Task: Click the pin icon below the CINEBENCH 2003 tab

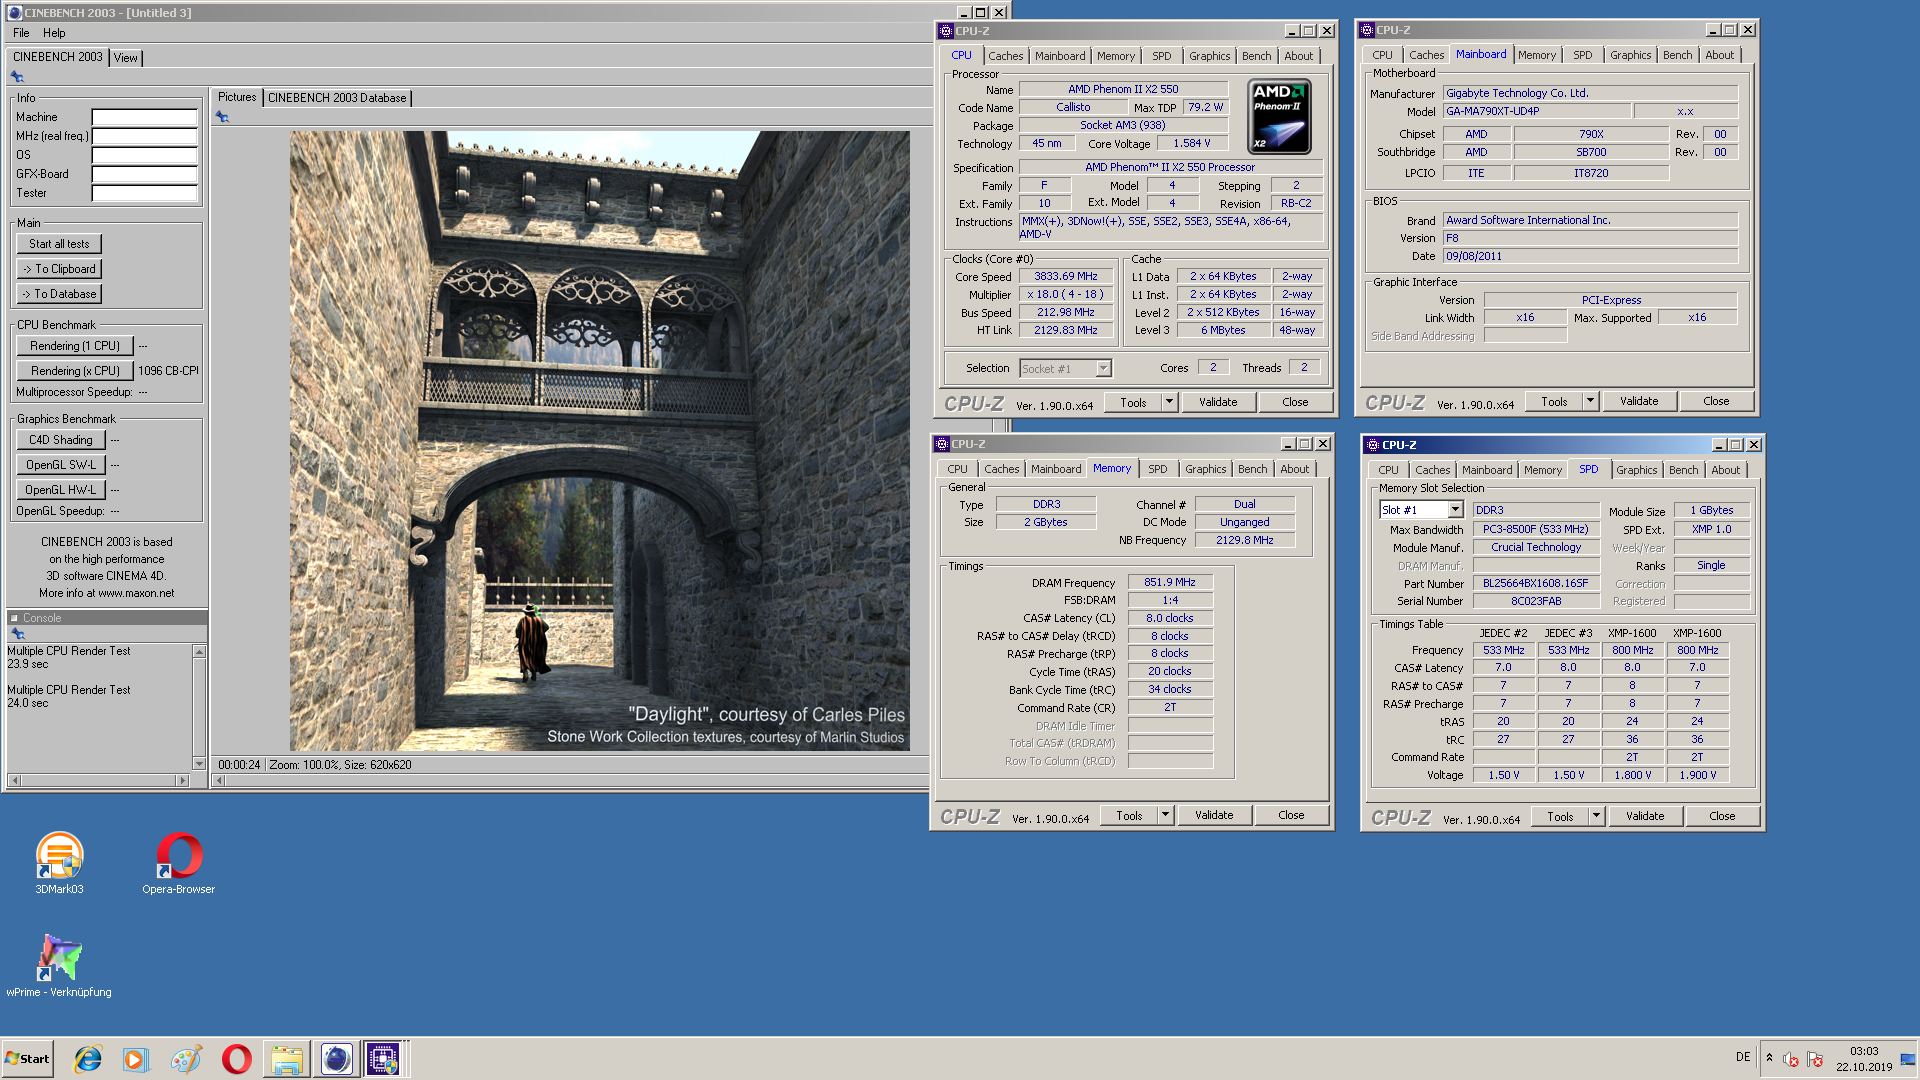Action: click(17, 77)
